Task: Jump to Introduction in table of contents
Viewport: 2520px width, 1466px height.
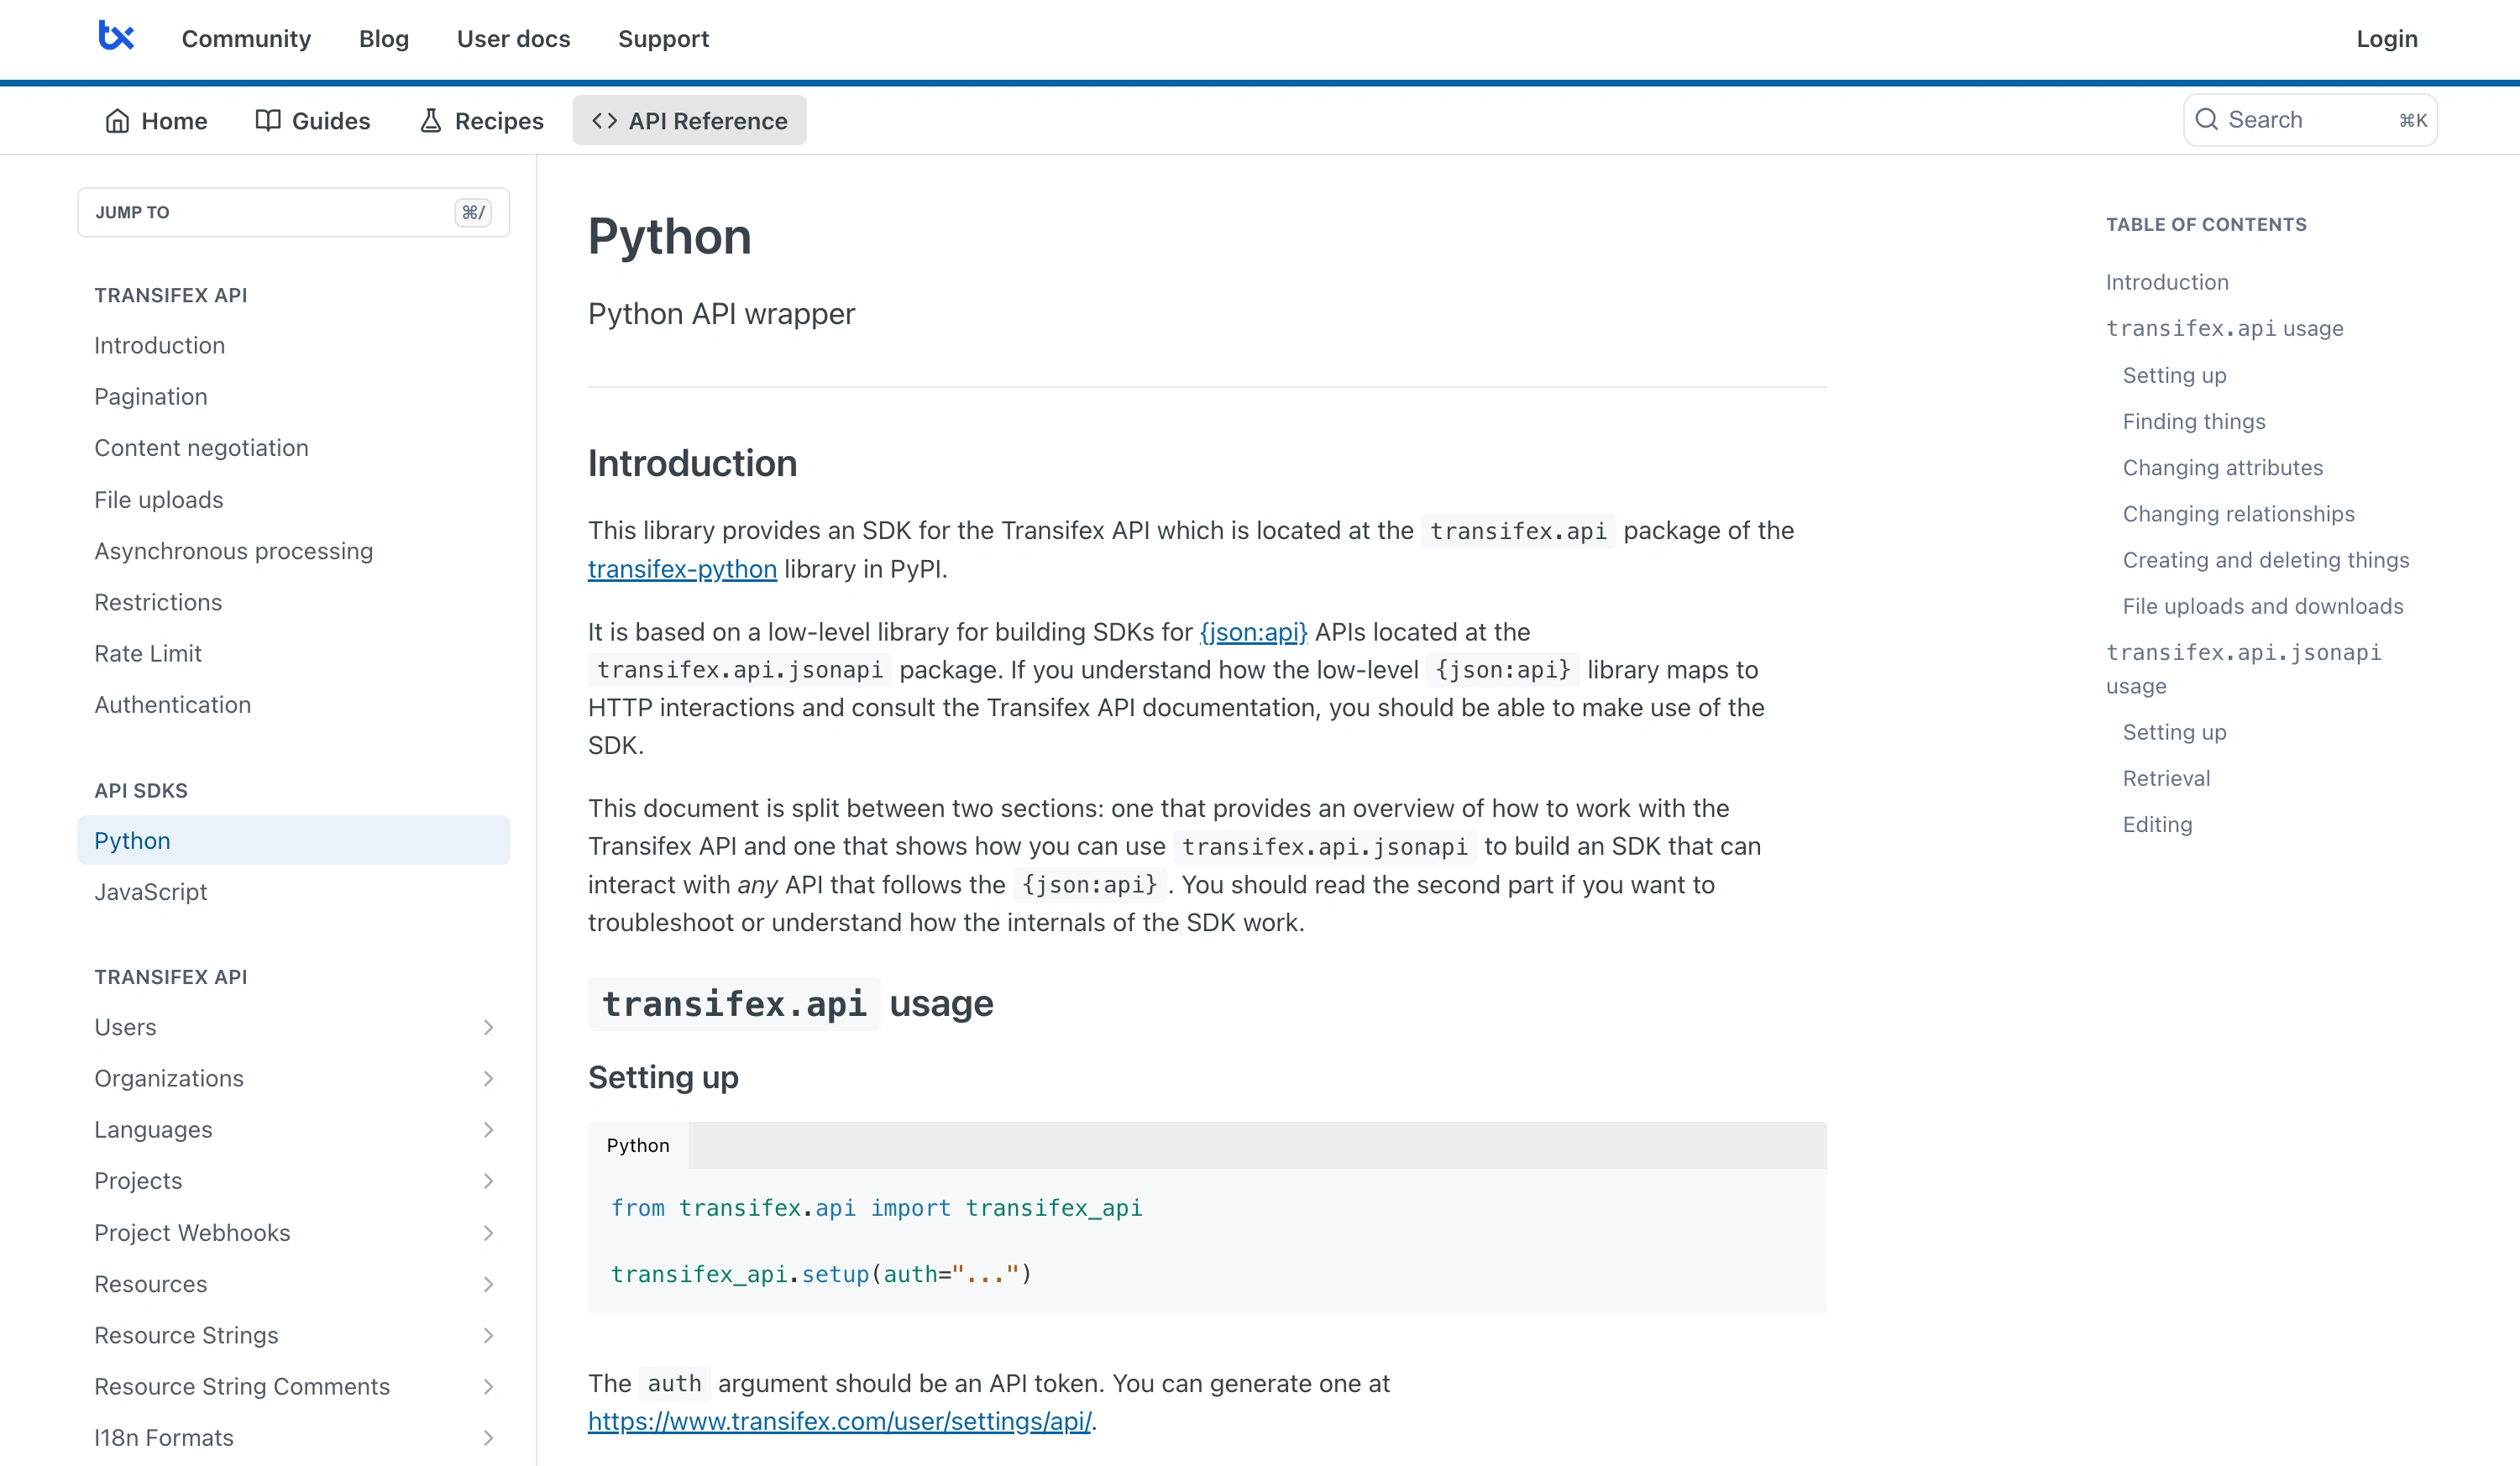Action: point(2167,282)
